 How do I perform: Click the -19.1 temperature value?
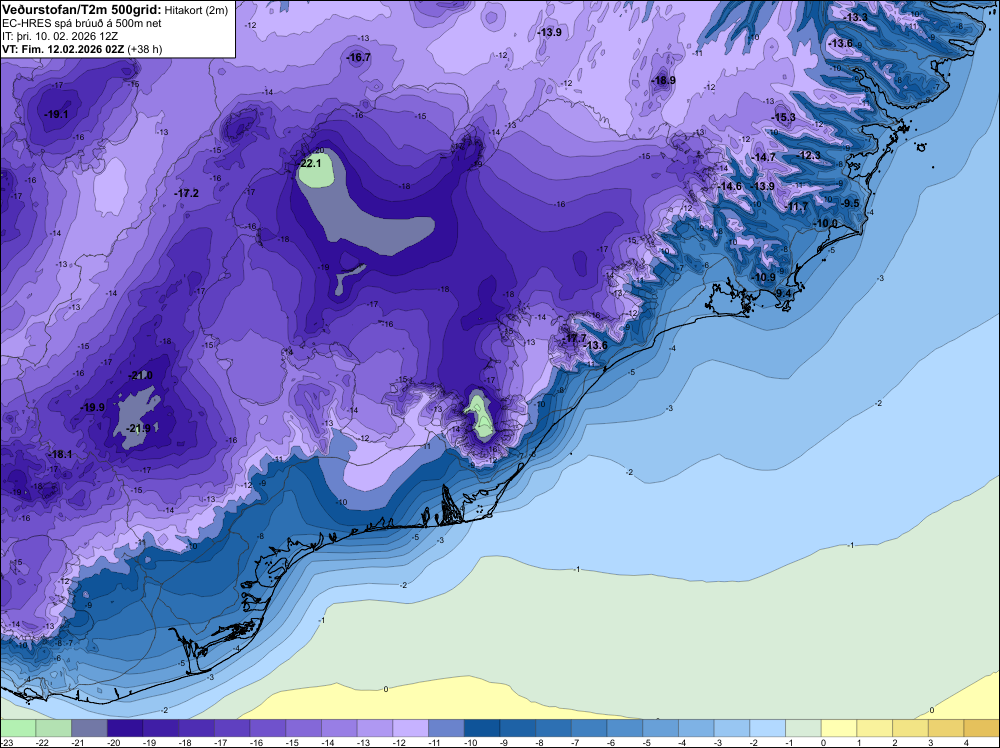click(x=56, y=115)
